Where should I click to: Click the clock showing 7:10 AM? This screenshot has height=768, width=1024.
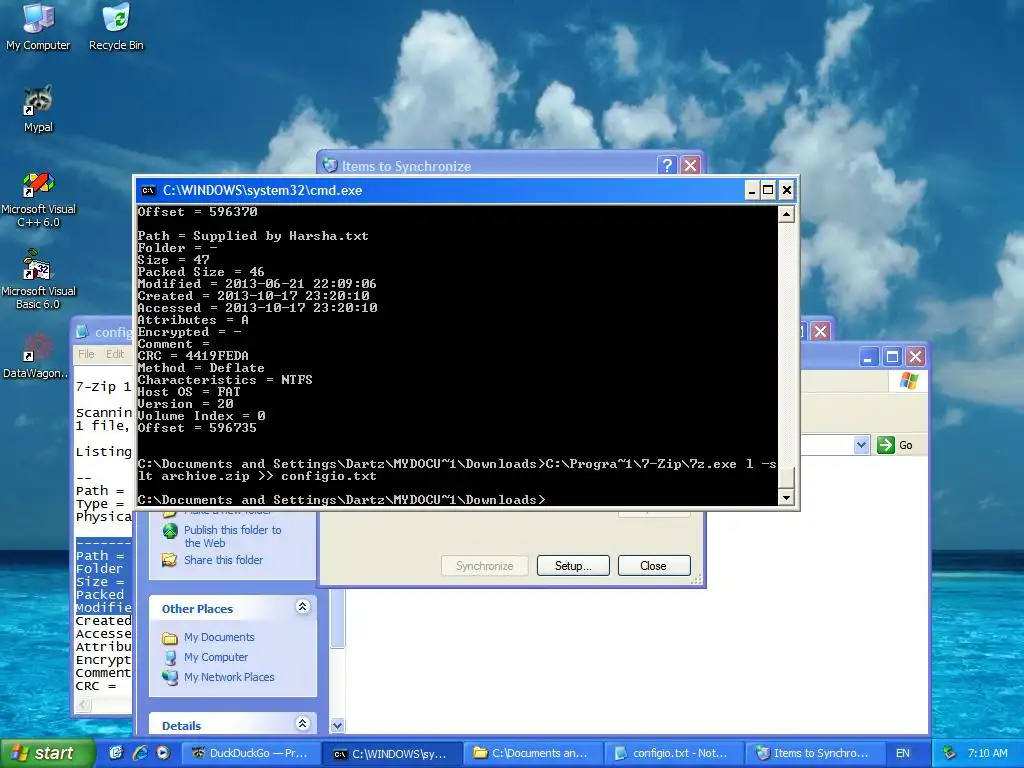click(x=987, y=753)
